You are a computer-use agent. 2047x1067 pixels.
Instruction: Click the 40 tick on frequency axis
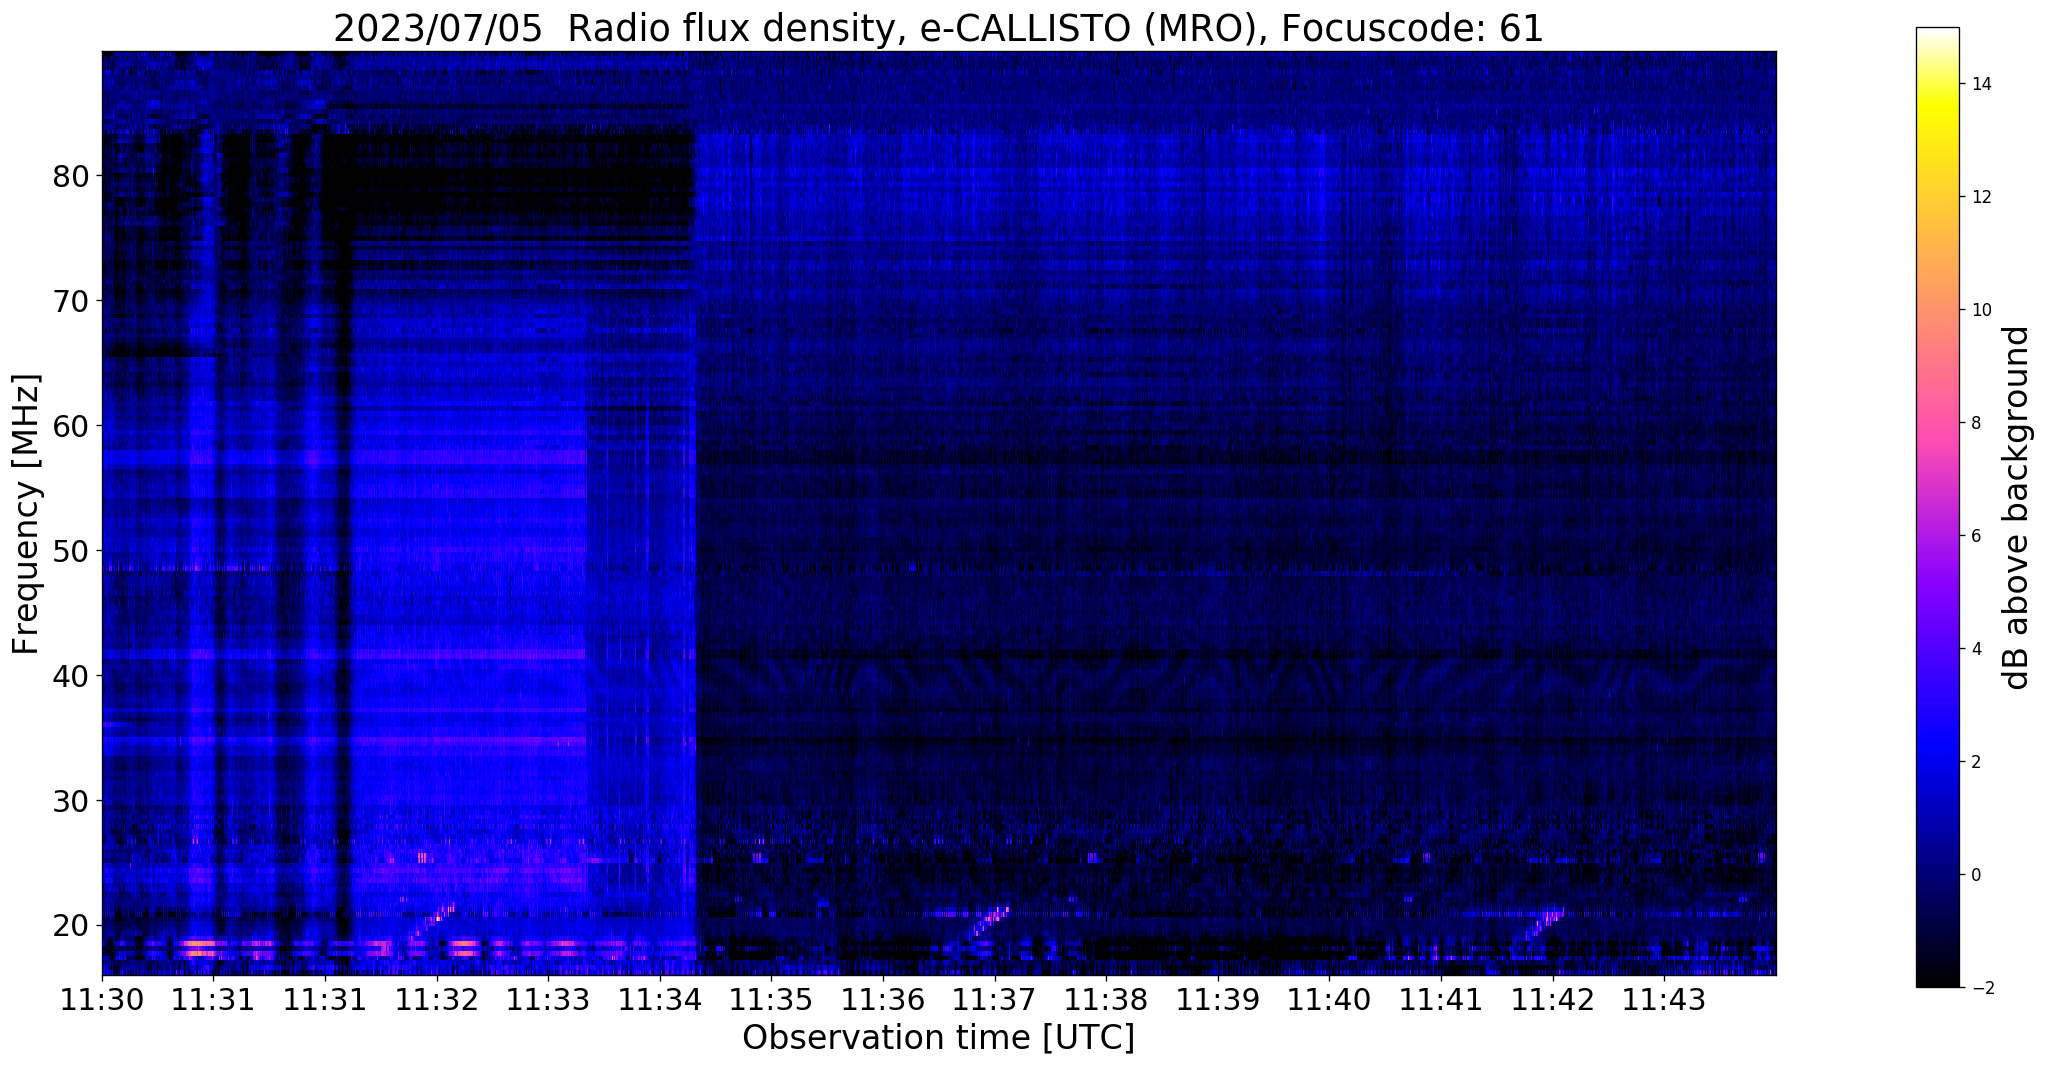coord(71,676)
